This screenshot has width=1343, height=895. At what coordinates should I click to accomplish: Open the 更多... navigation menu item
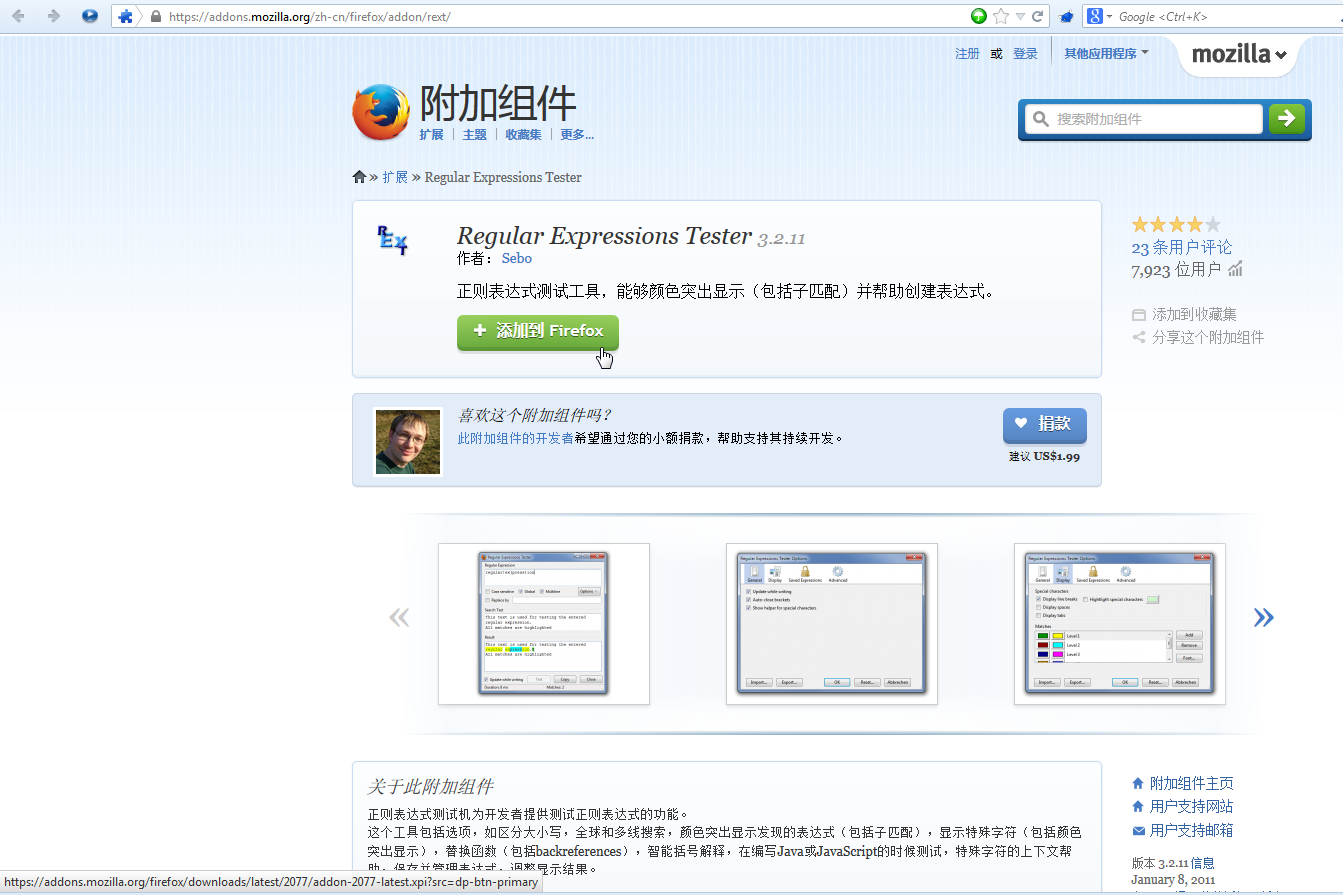(577, 135)
